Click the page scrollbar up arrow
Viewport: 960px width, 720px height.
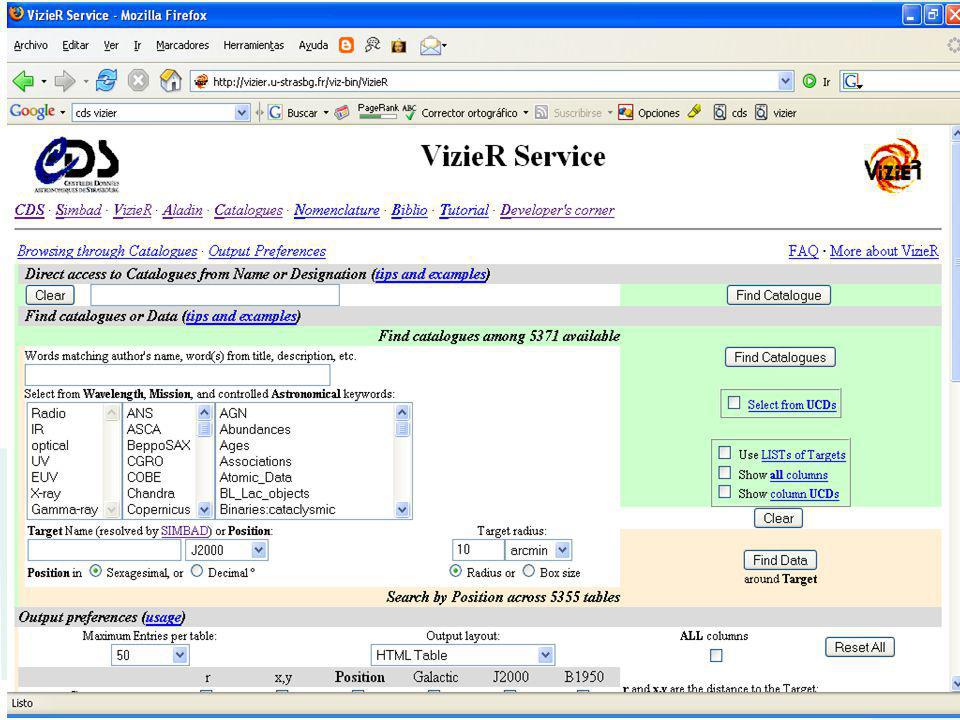(x=956, y=132)
